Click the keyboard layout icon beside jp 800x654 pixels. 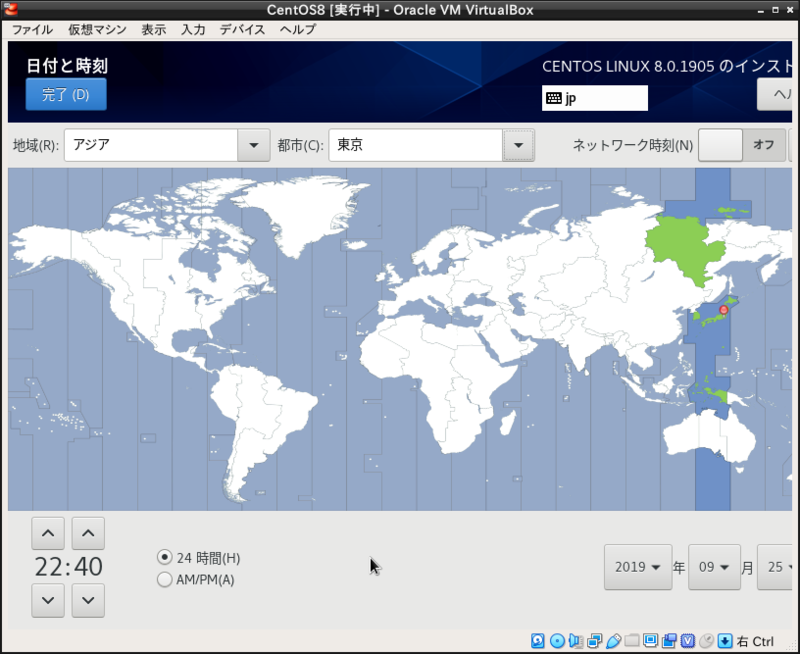(x=554, y=98)
